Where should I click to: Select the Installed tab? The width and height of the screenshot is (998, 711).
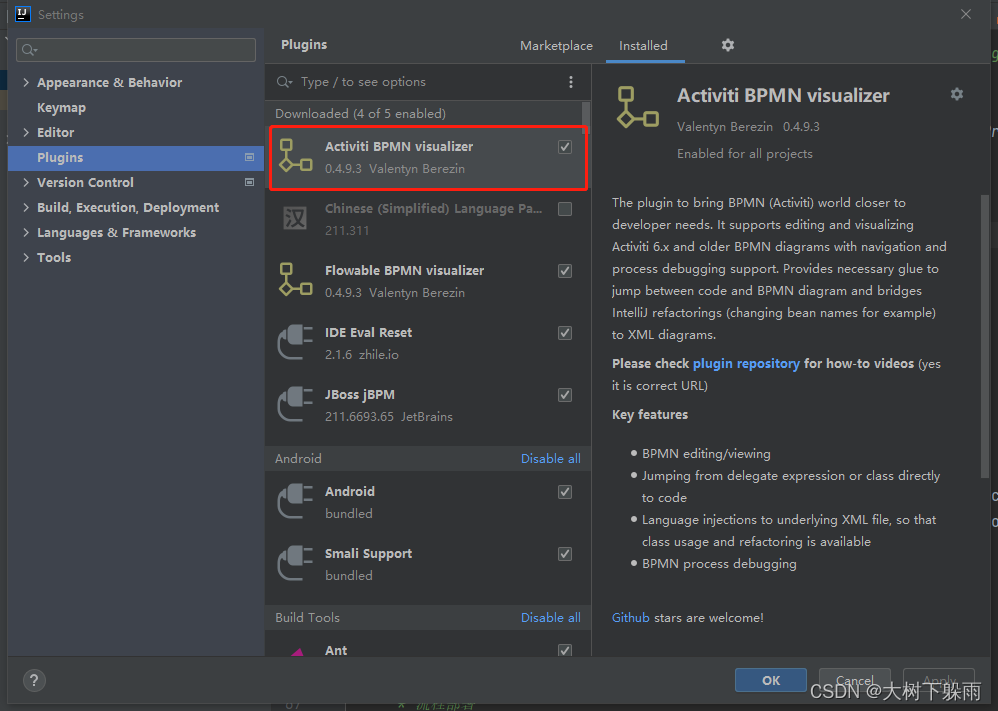pos(643,46)
